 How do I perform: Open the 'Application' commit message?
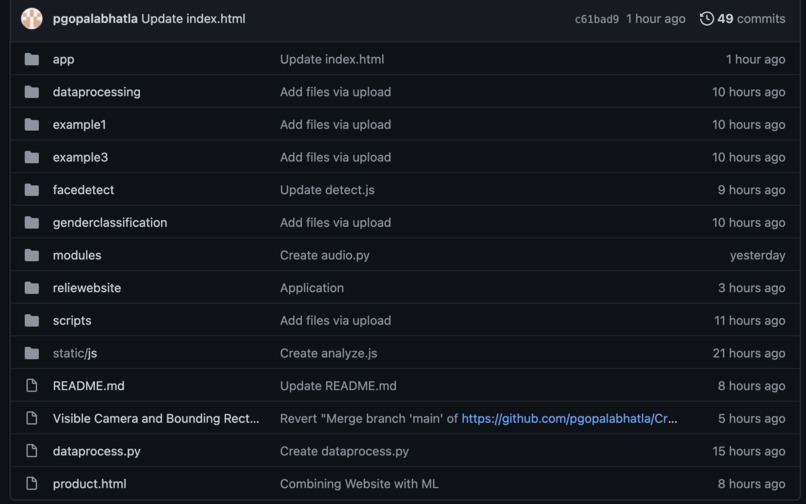pyautogui.click(x=312, y=288)
